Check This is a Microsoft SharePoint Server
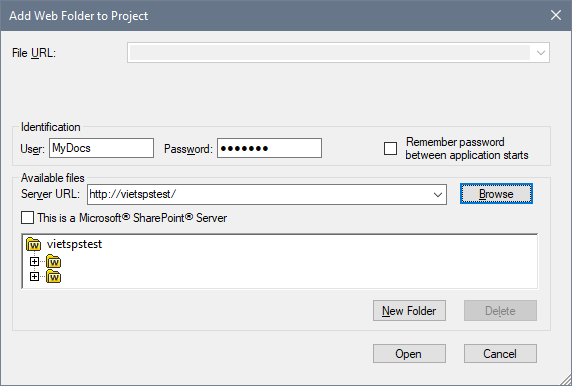 click(27, 218)
